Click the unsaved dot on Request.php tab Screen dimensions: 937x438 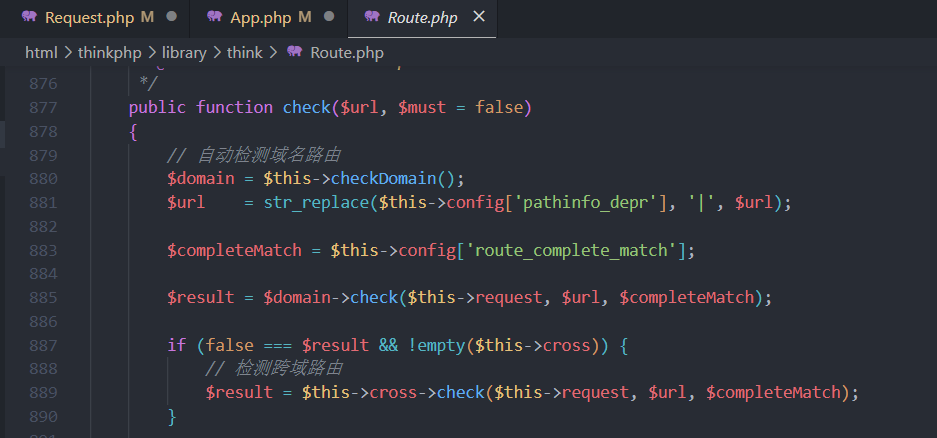point(172,17)
